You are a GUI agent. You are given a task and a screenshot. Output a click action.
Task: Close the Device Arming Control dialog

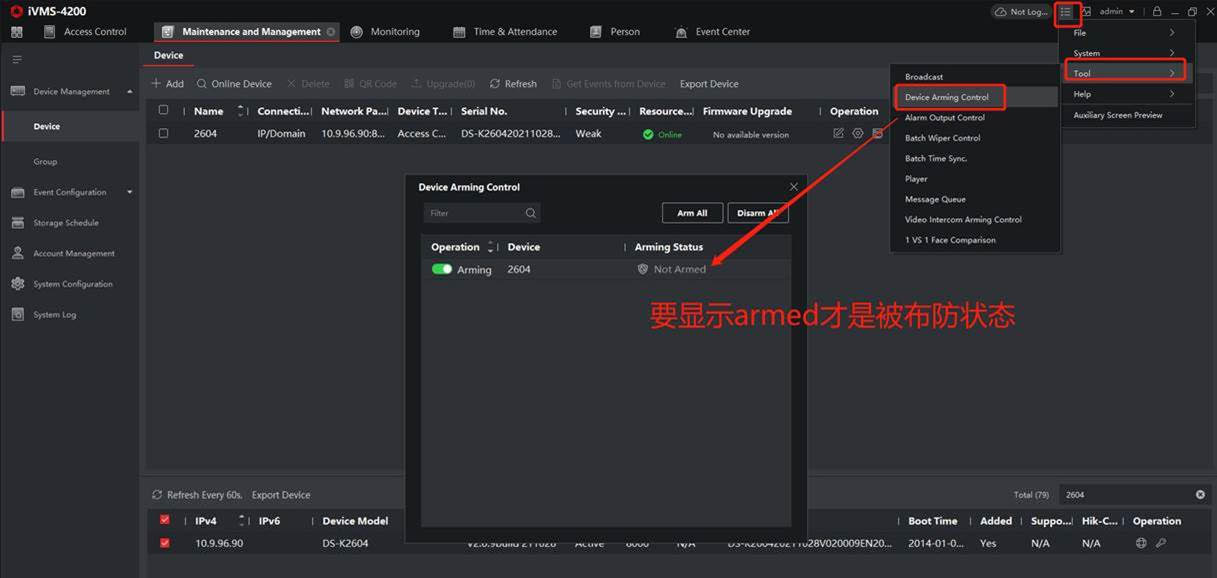click(794, 187)
